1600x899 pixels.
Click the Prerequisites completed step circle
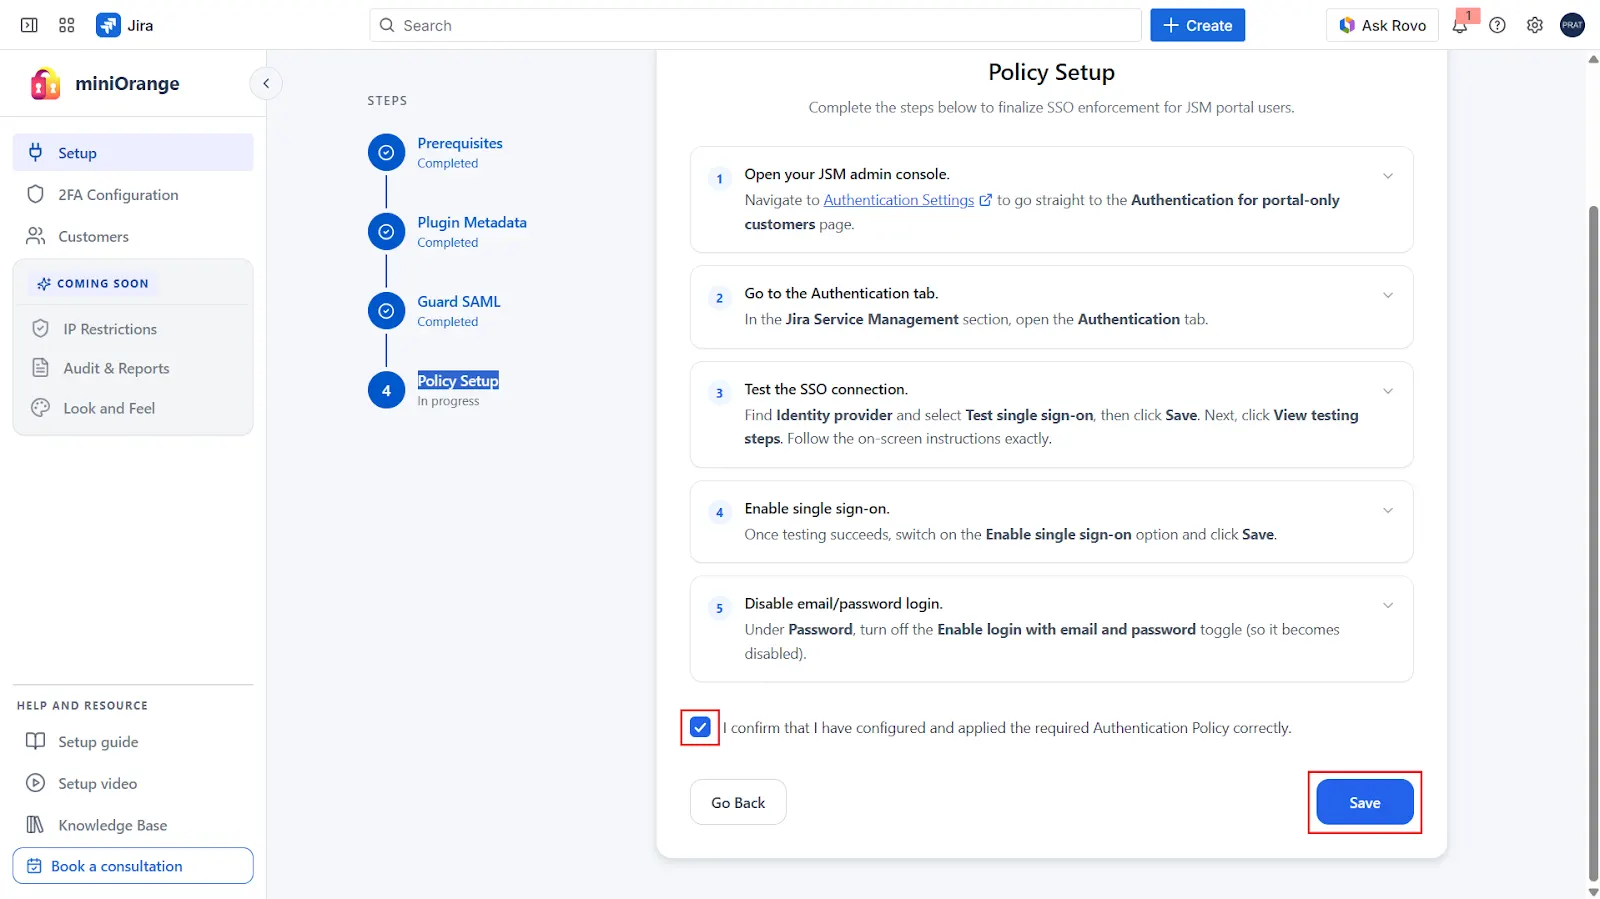(386, 153)
